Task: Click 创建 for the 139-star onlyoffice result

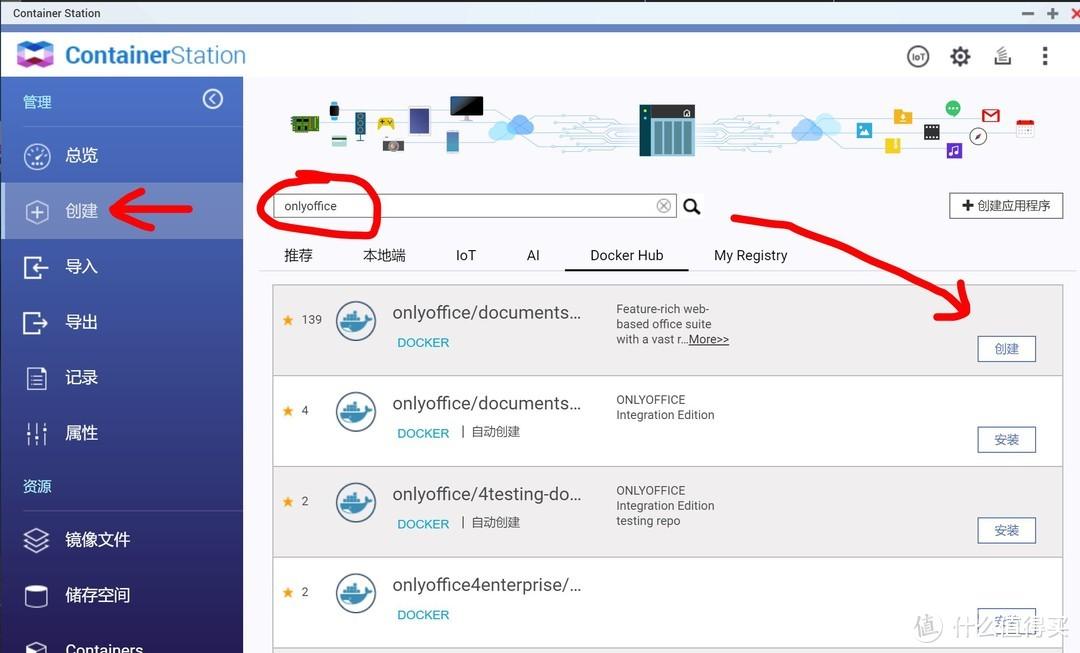Action: 1006,349
